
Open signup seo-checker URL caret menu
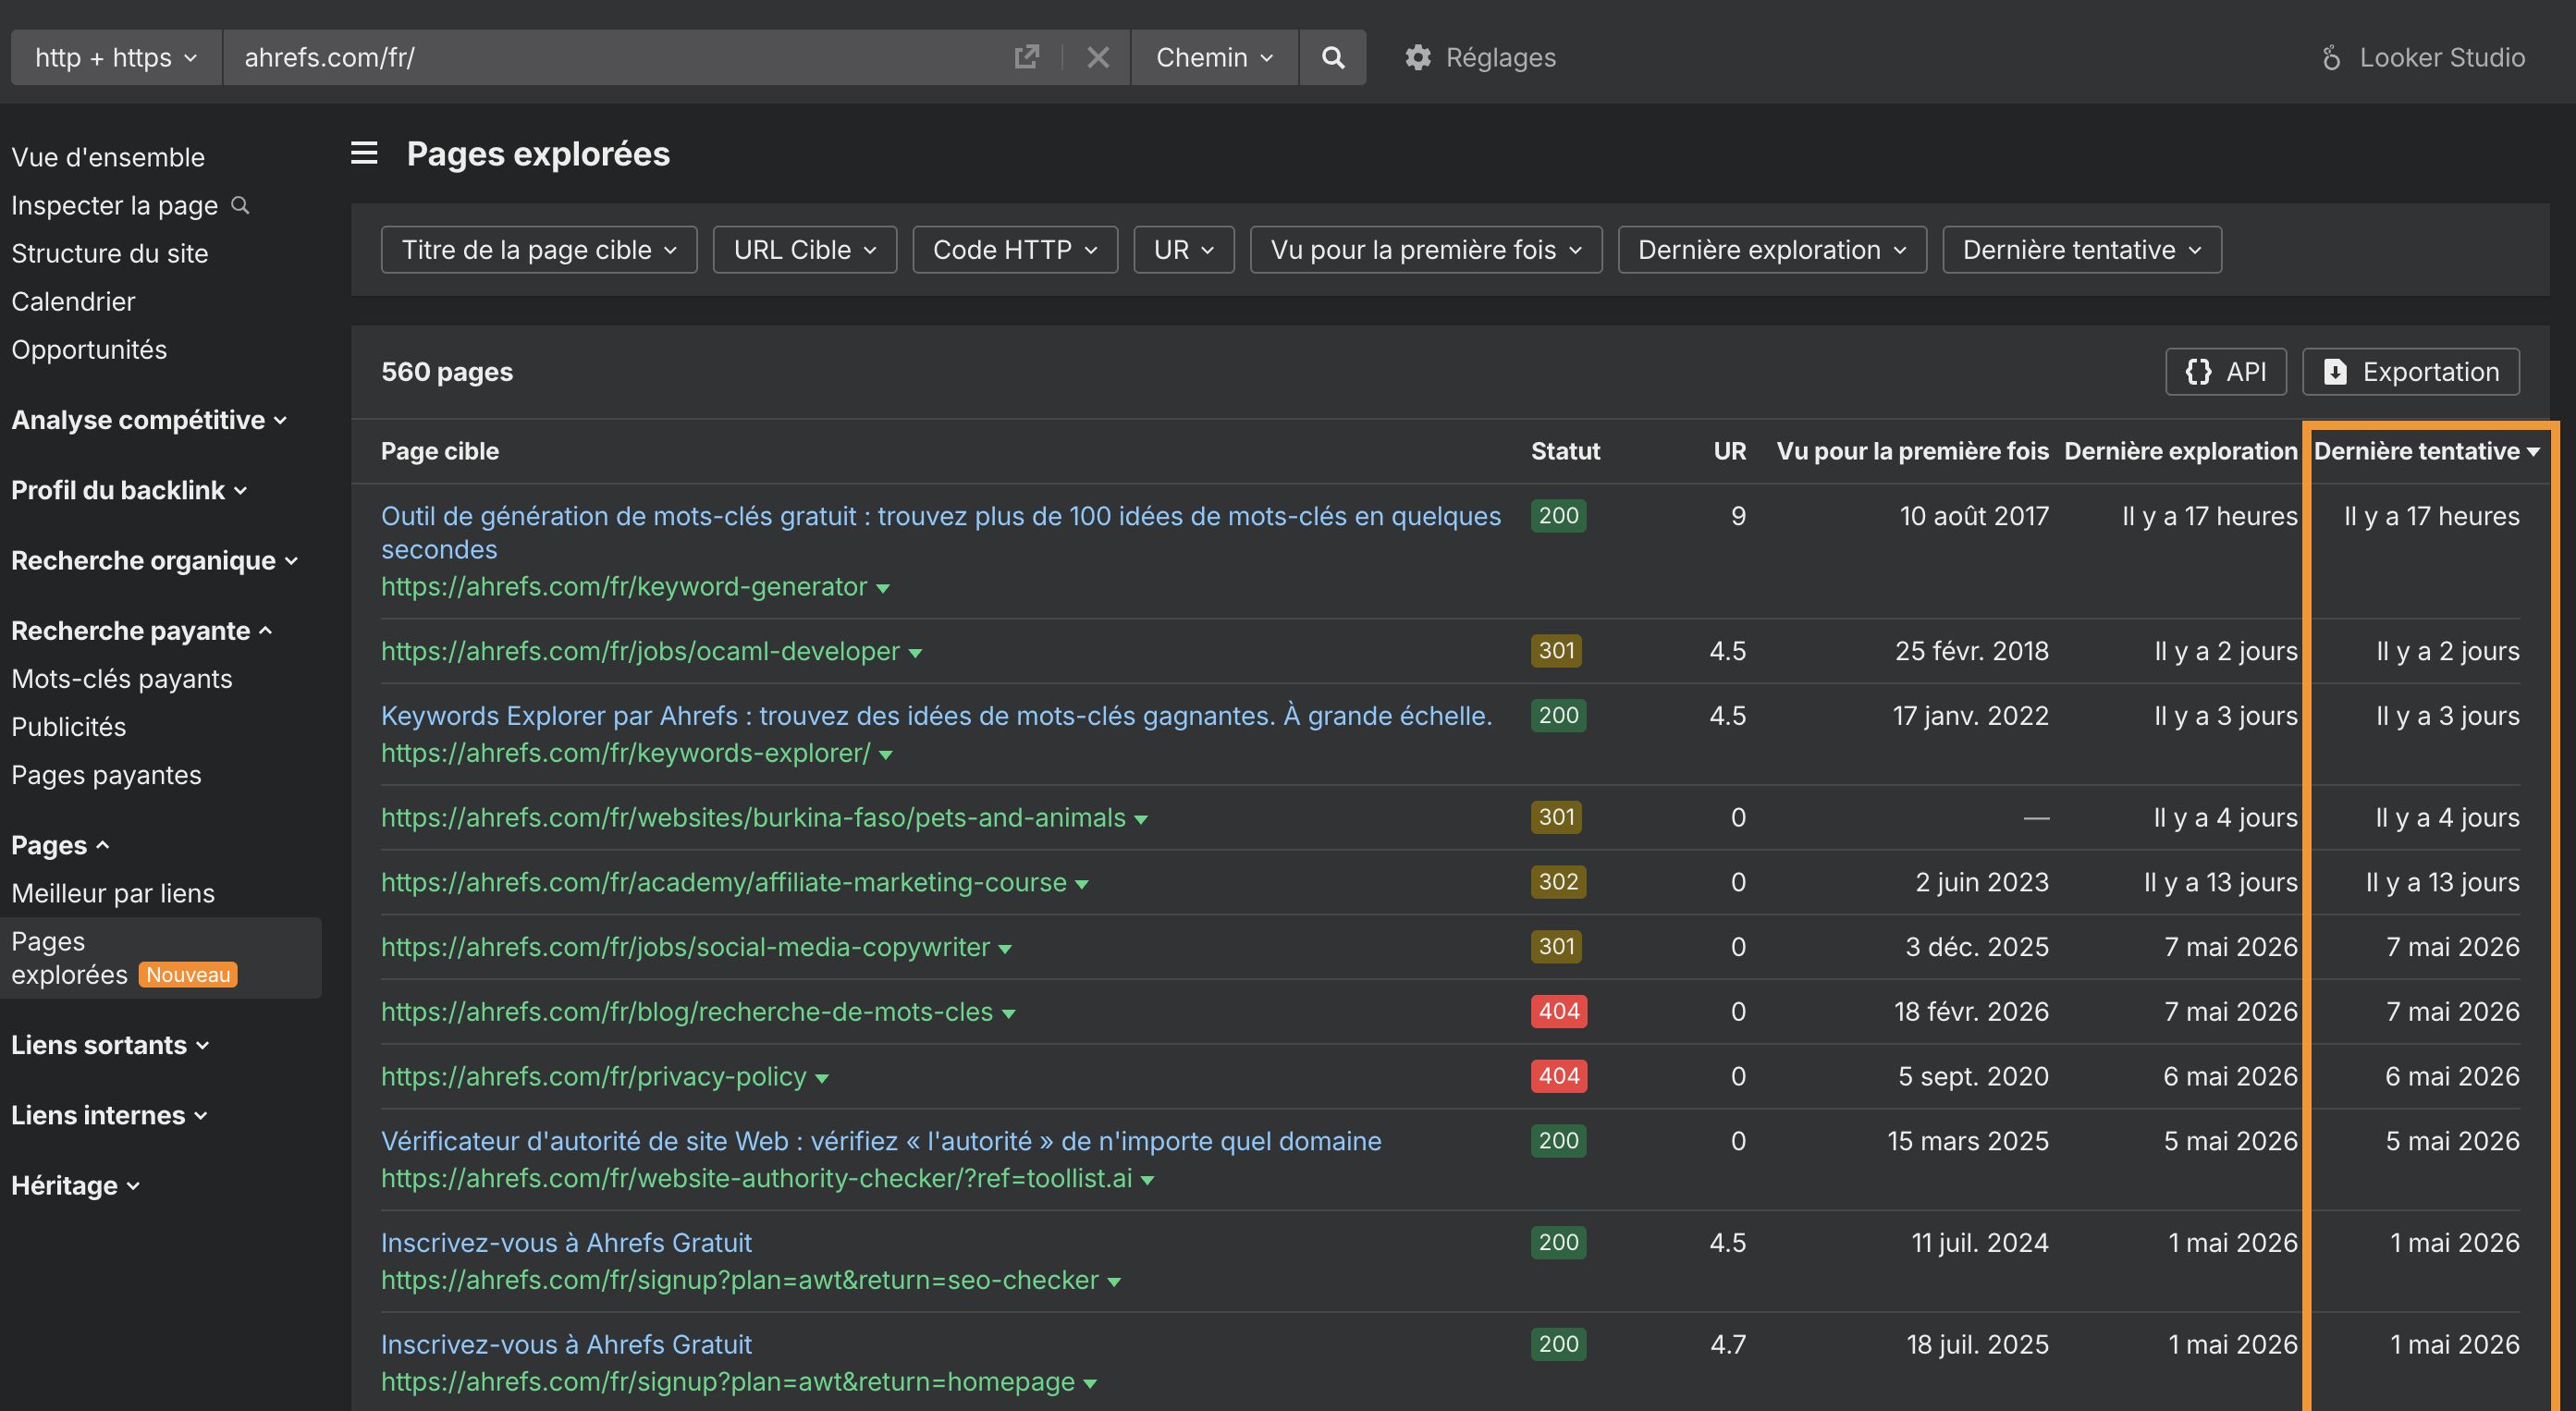(x=1114, y=1282)
